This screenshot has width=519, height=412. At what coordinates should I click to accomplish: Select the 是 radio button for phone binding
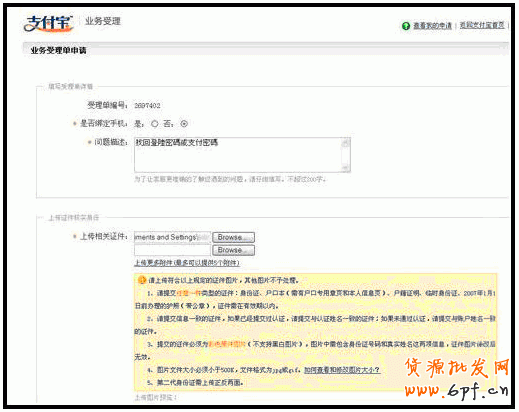click(154, 124)
